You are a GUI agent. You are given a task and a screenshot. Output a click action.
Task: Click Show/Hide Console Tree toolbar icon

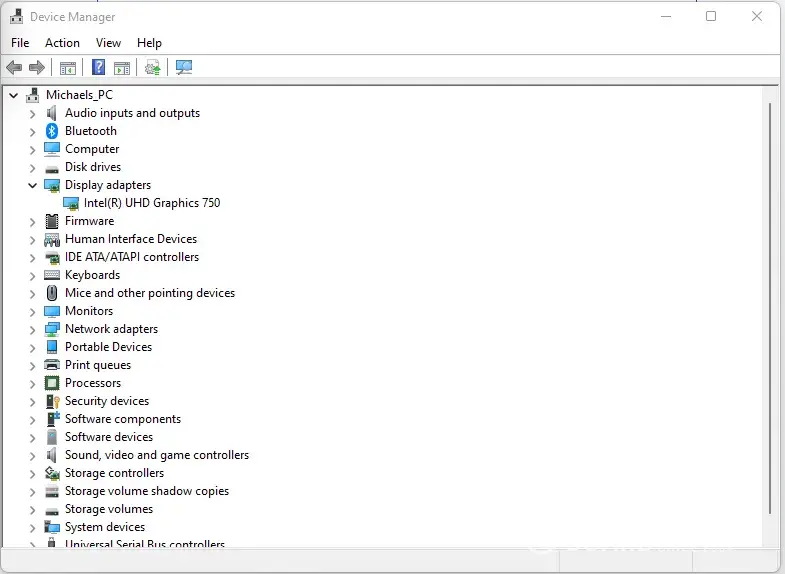click(x=68, y=68)
